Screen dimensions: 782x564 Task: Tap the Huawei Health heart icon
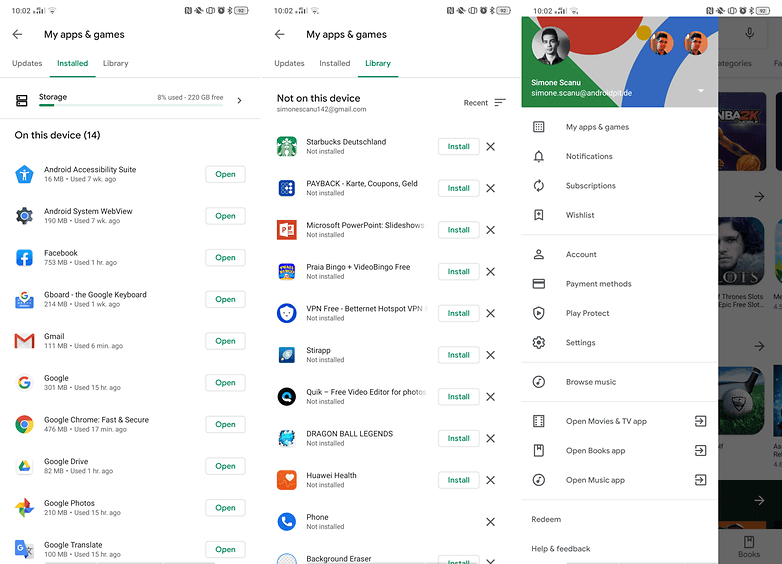click(287, 480)
